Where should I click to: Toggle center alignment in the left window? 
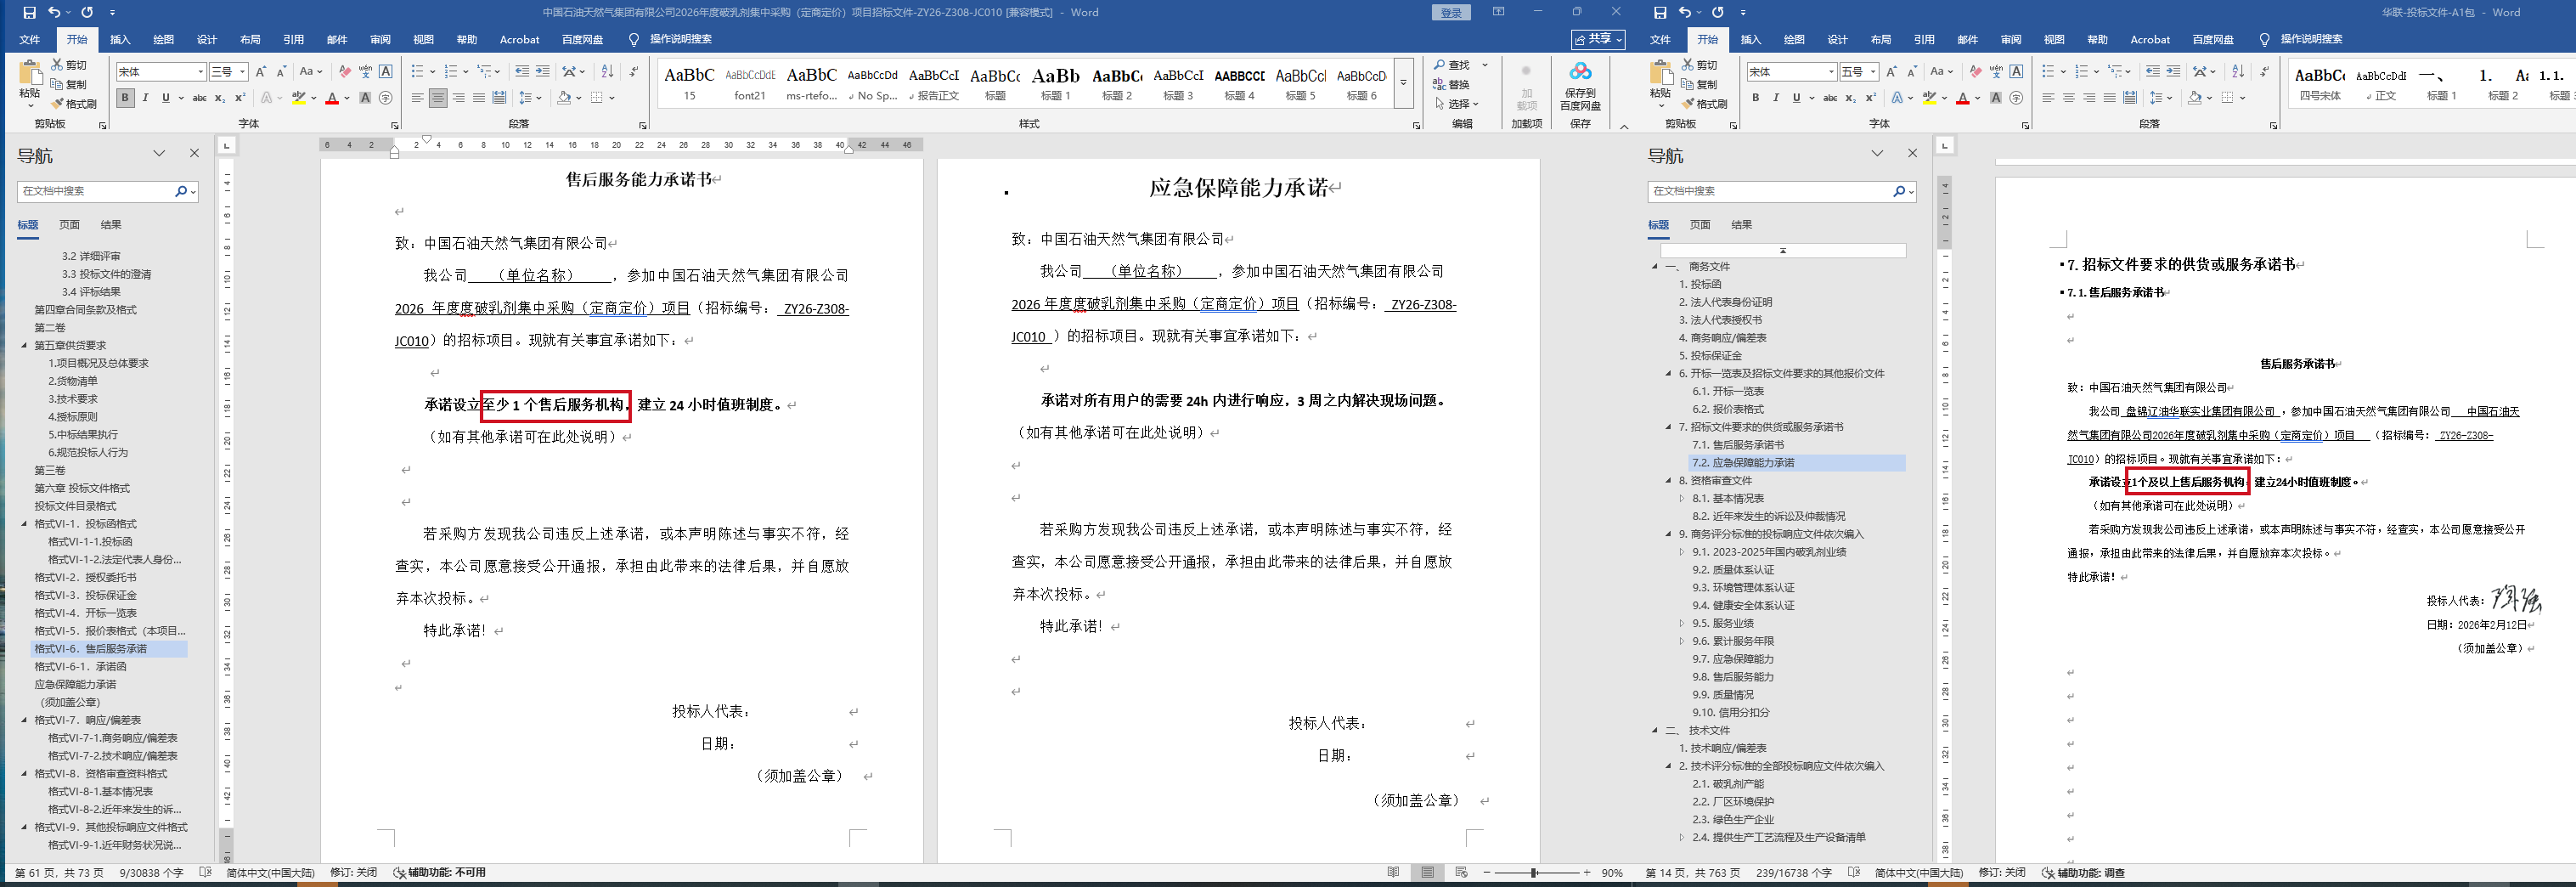coord(438,98)
